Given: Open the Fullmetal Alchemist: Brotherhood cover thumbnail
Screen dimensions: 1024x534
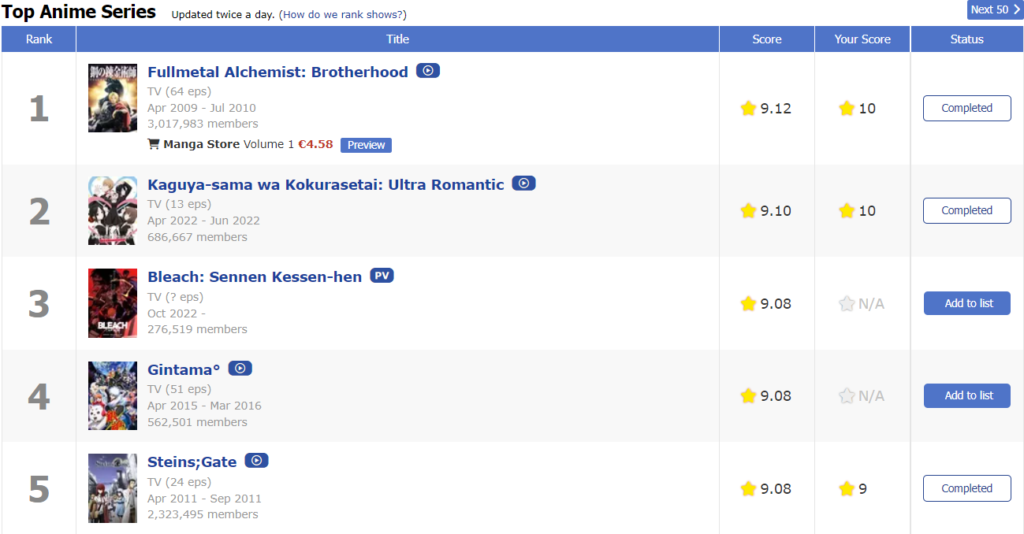Looking at the screenshot, I should 113,98.
